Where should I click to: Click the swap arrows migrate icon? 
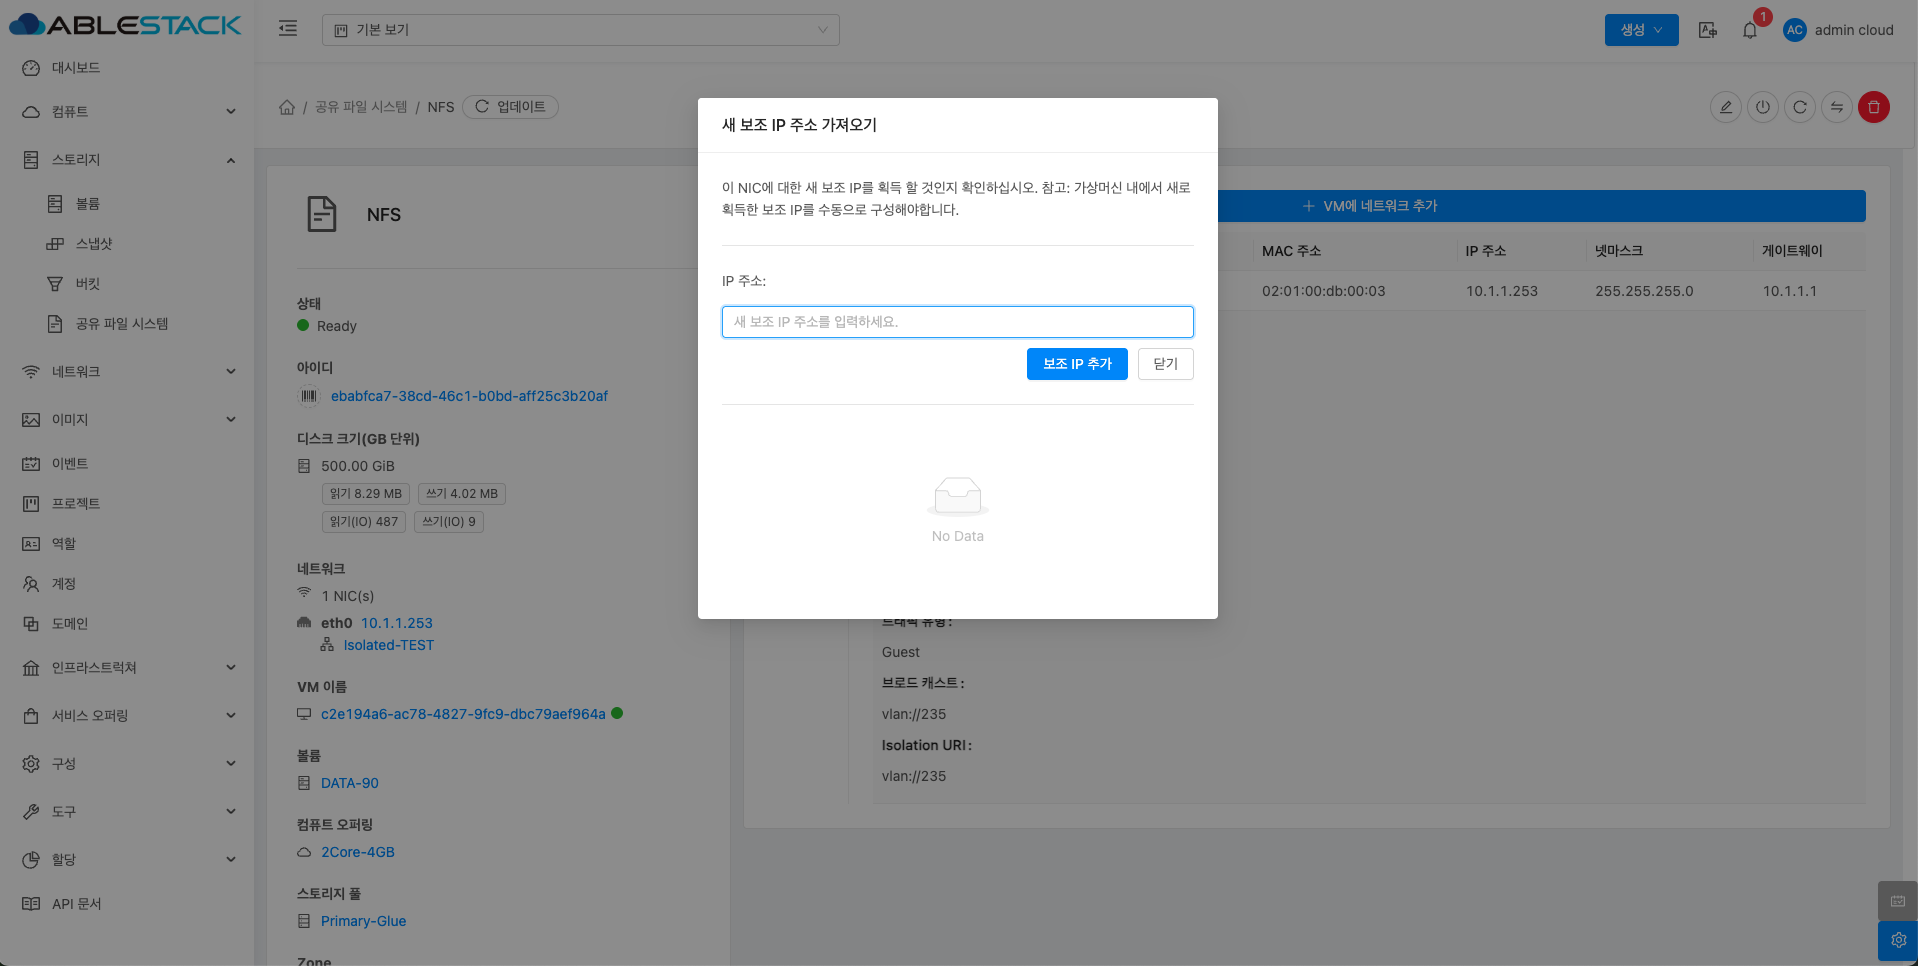tap(1837, 107)
